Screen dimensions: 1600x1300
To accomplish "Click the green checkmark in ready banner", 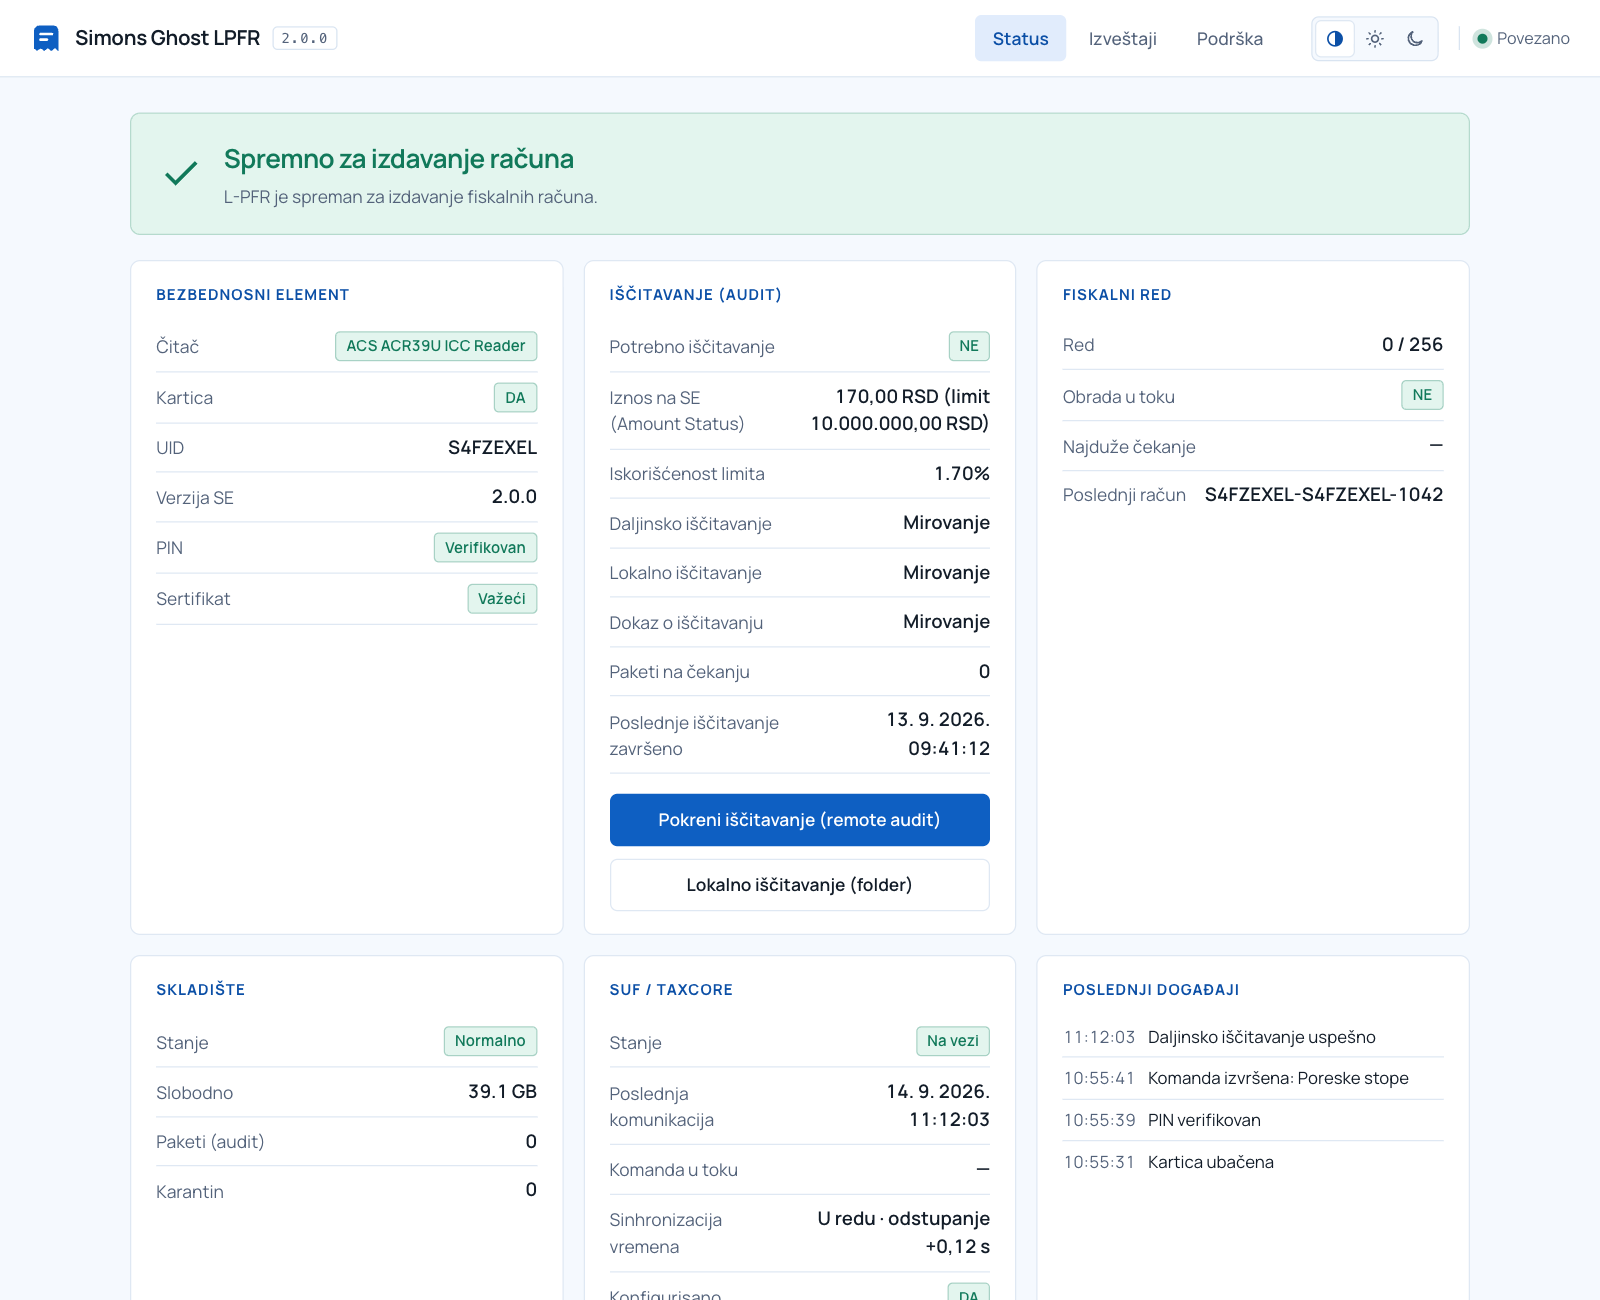I will coord(181,174).
